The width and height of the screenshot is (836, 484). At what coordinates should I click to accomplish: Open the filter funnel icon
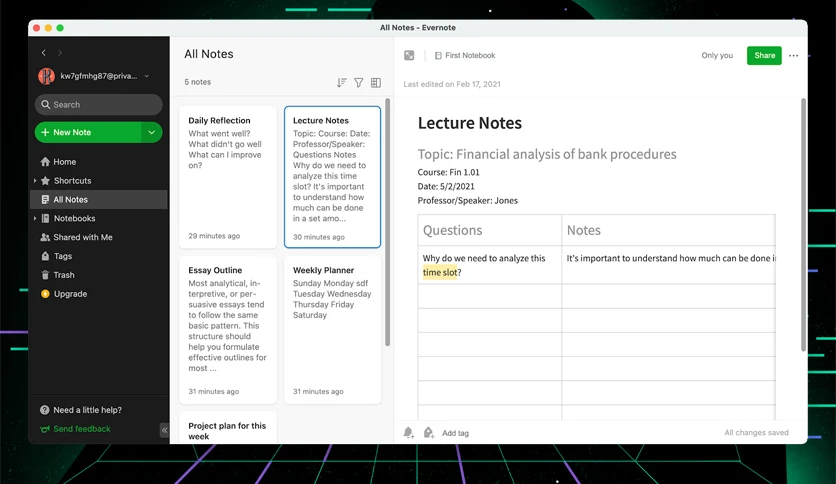coord(359,83)
